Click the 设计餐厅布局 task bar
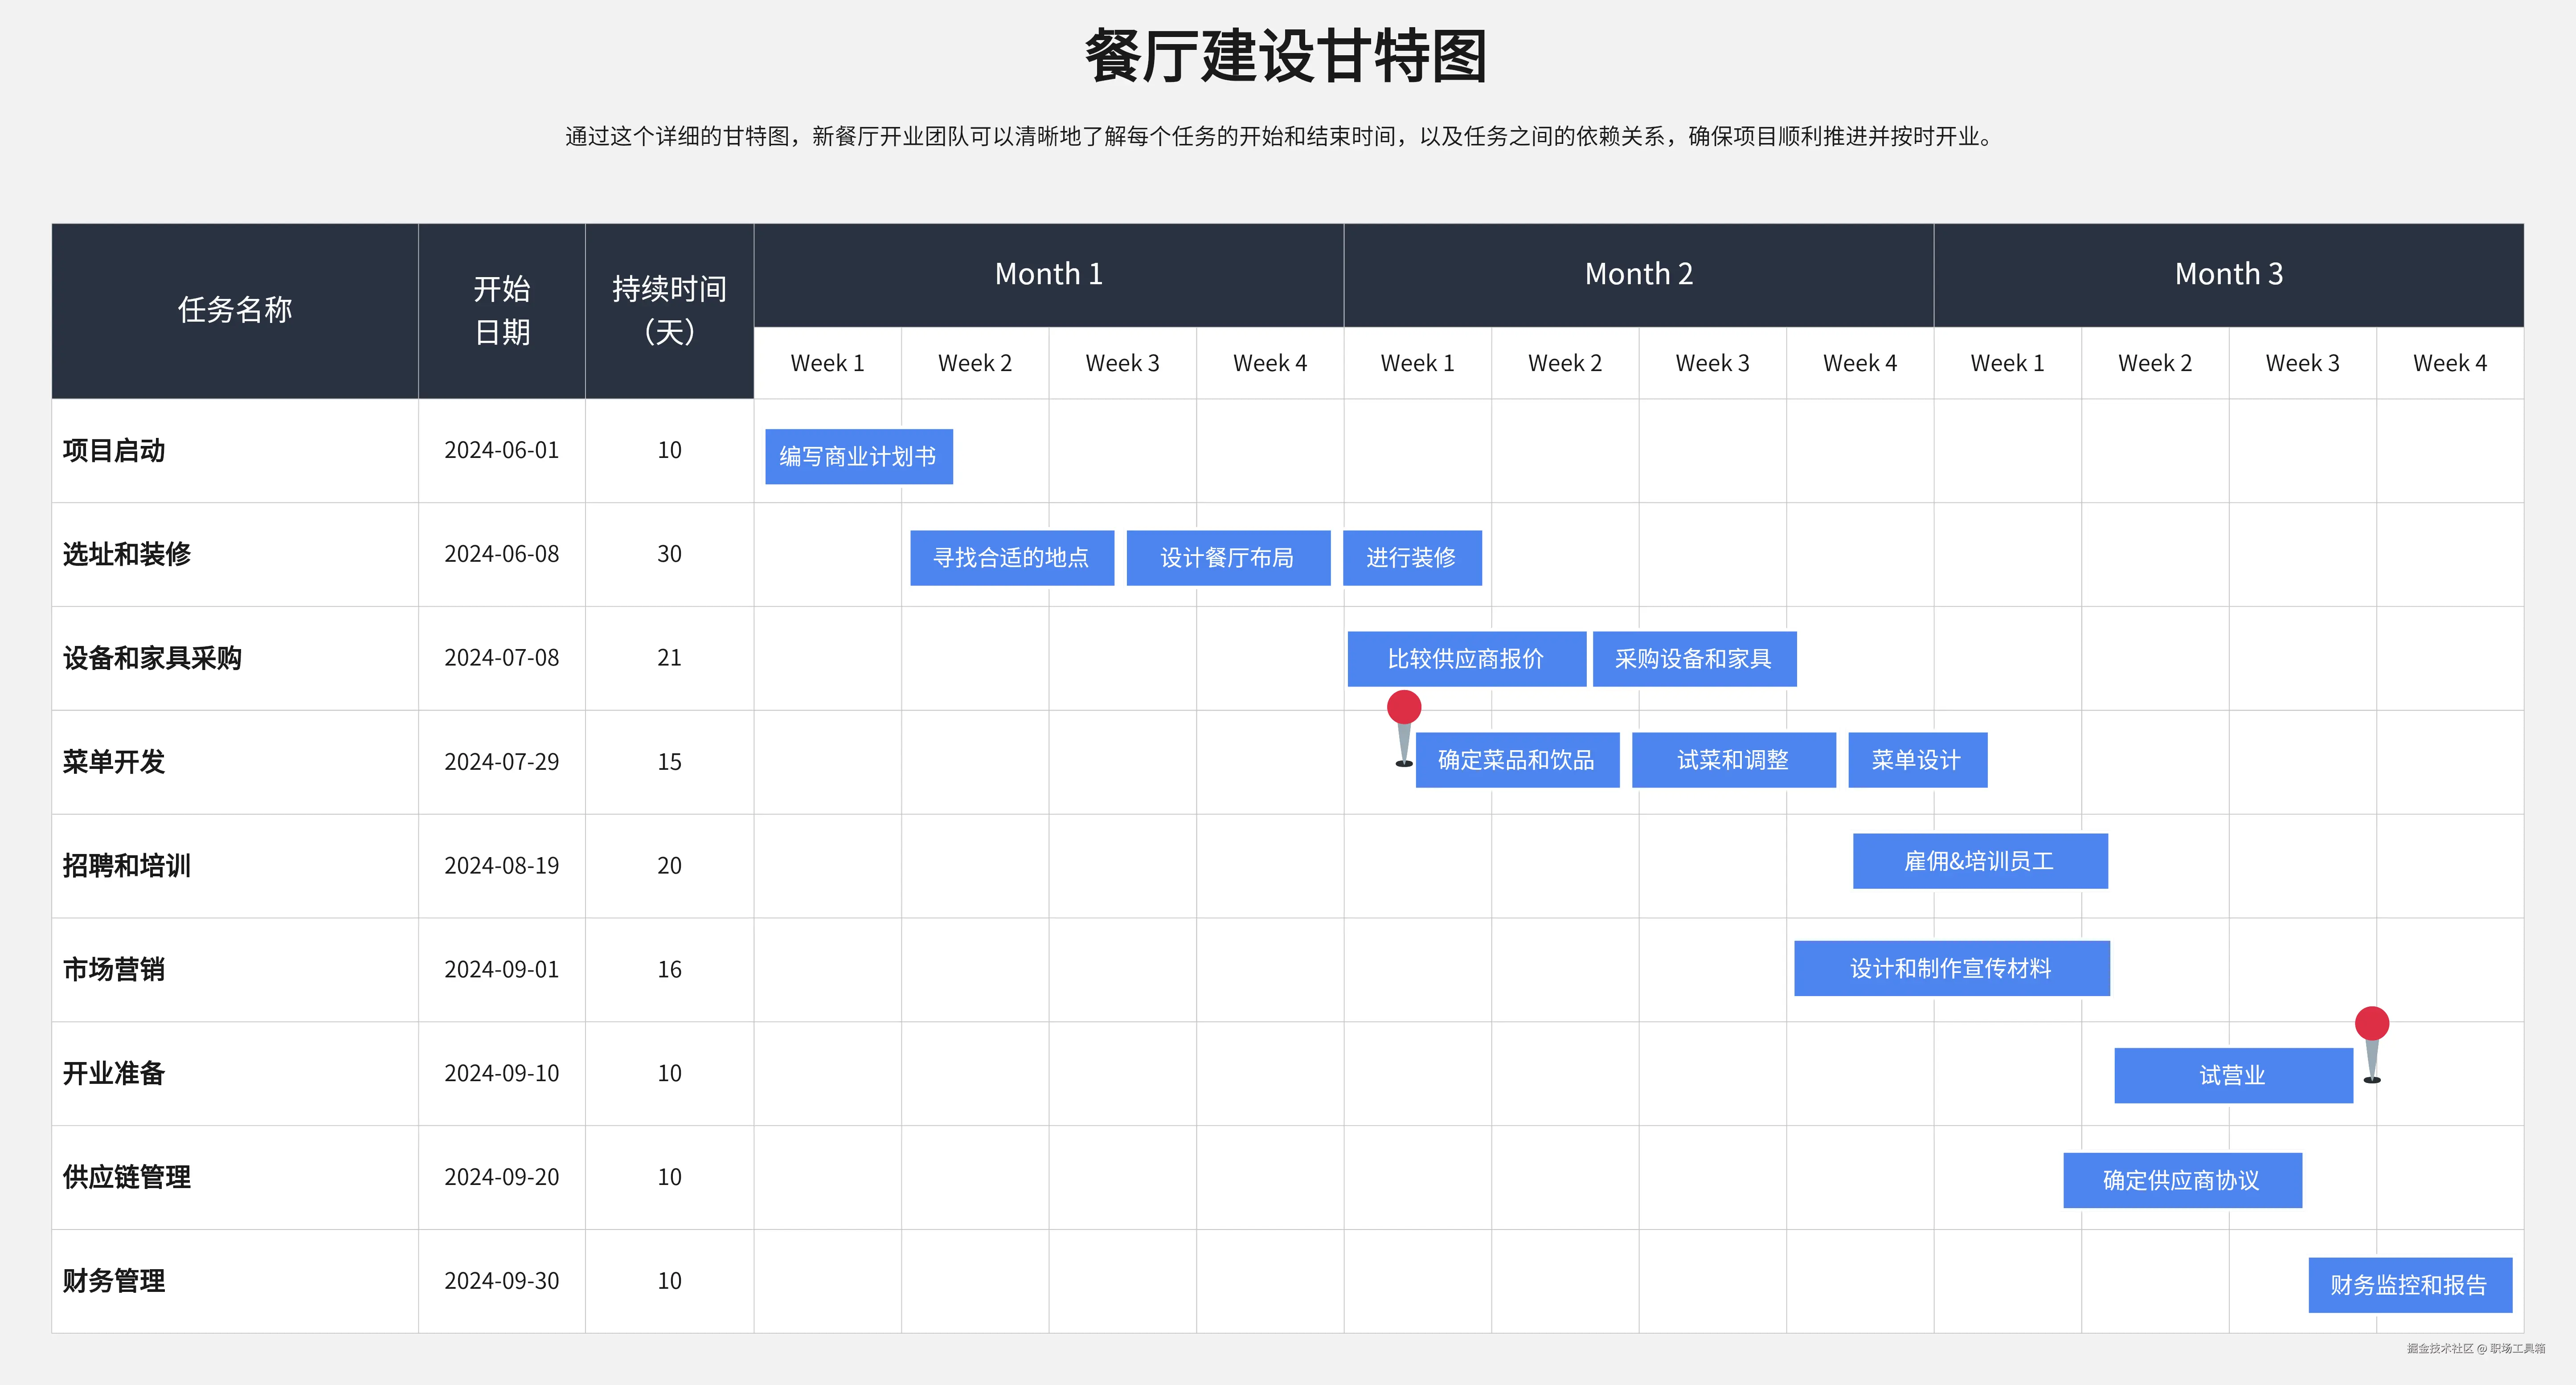The width and height of the screenshot is (2576, 1385). 1227,558
